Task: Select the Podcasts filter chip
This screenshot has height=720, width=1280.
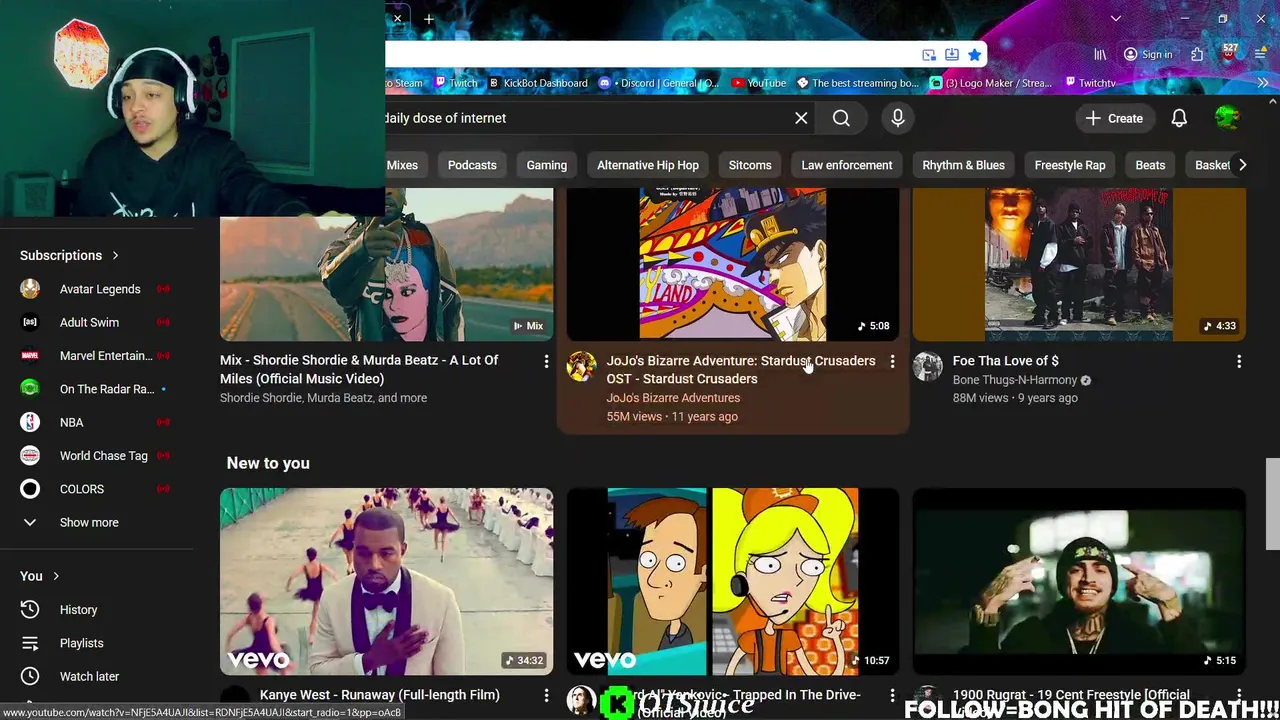Action: click(472, 165)
